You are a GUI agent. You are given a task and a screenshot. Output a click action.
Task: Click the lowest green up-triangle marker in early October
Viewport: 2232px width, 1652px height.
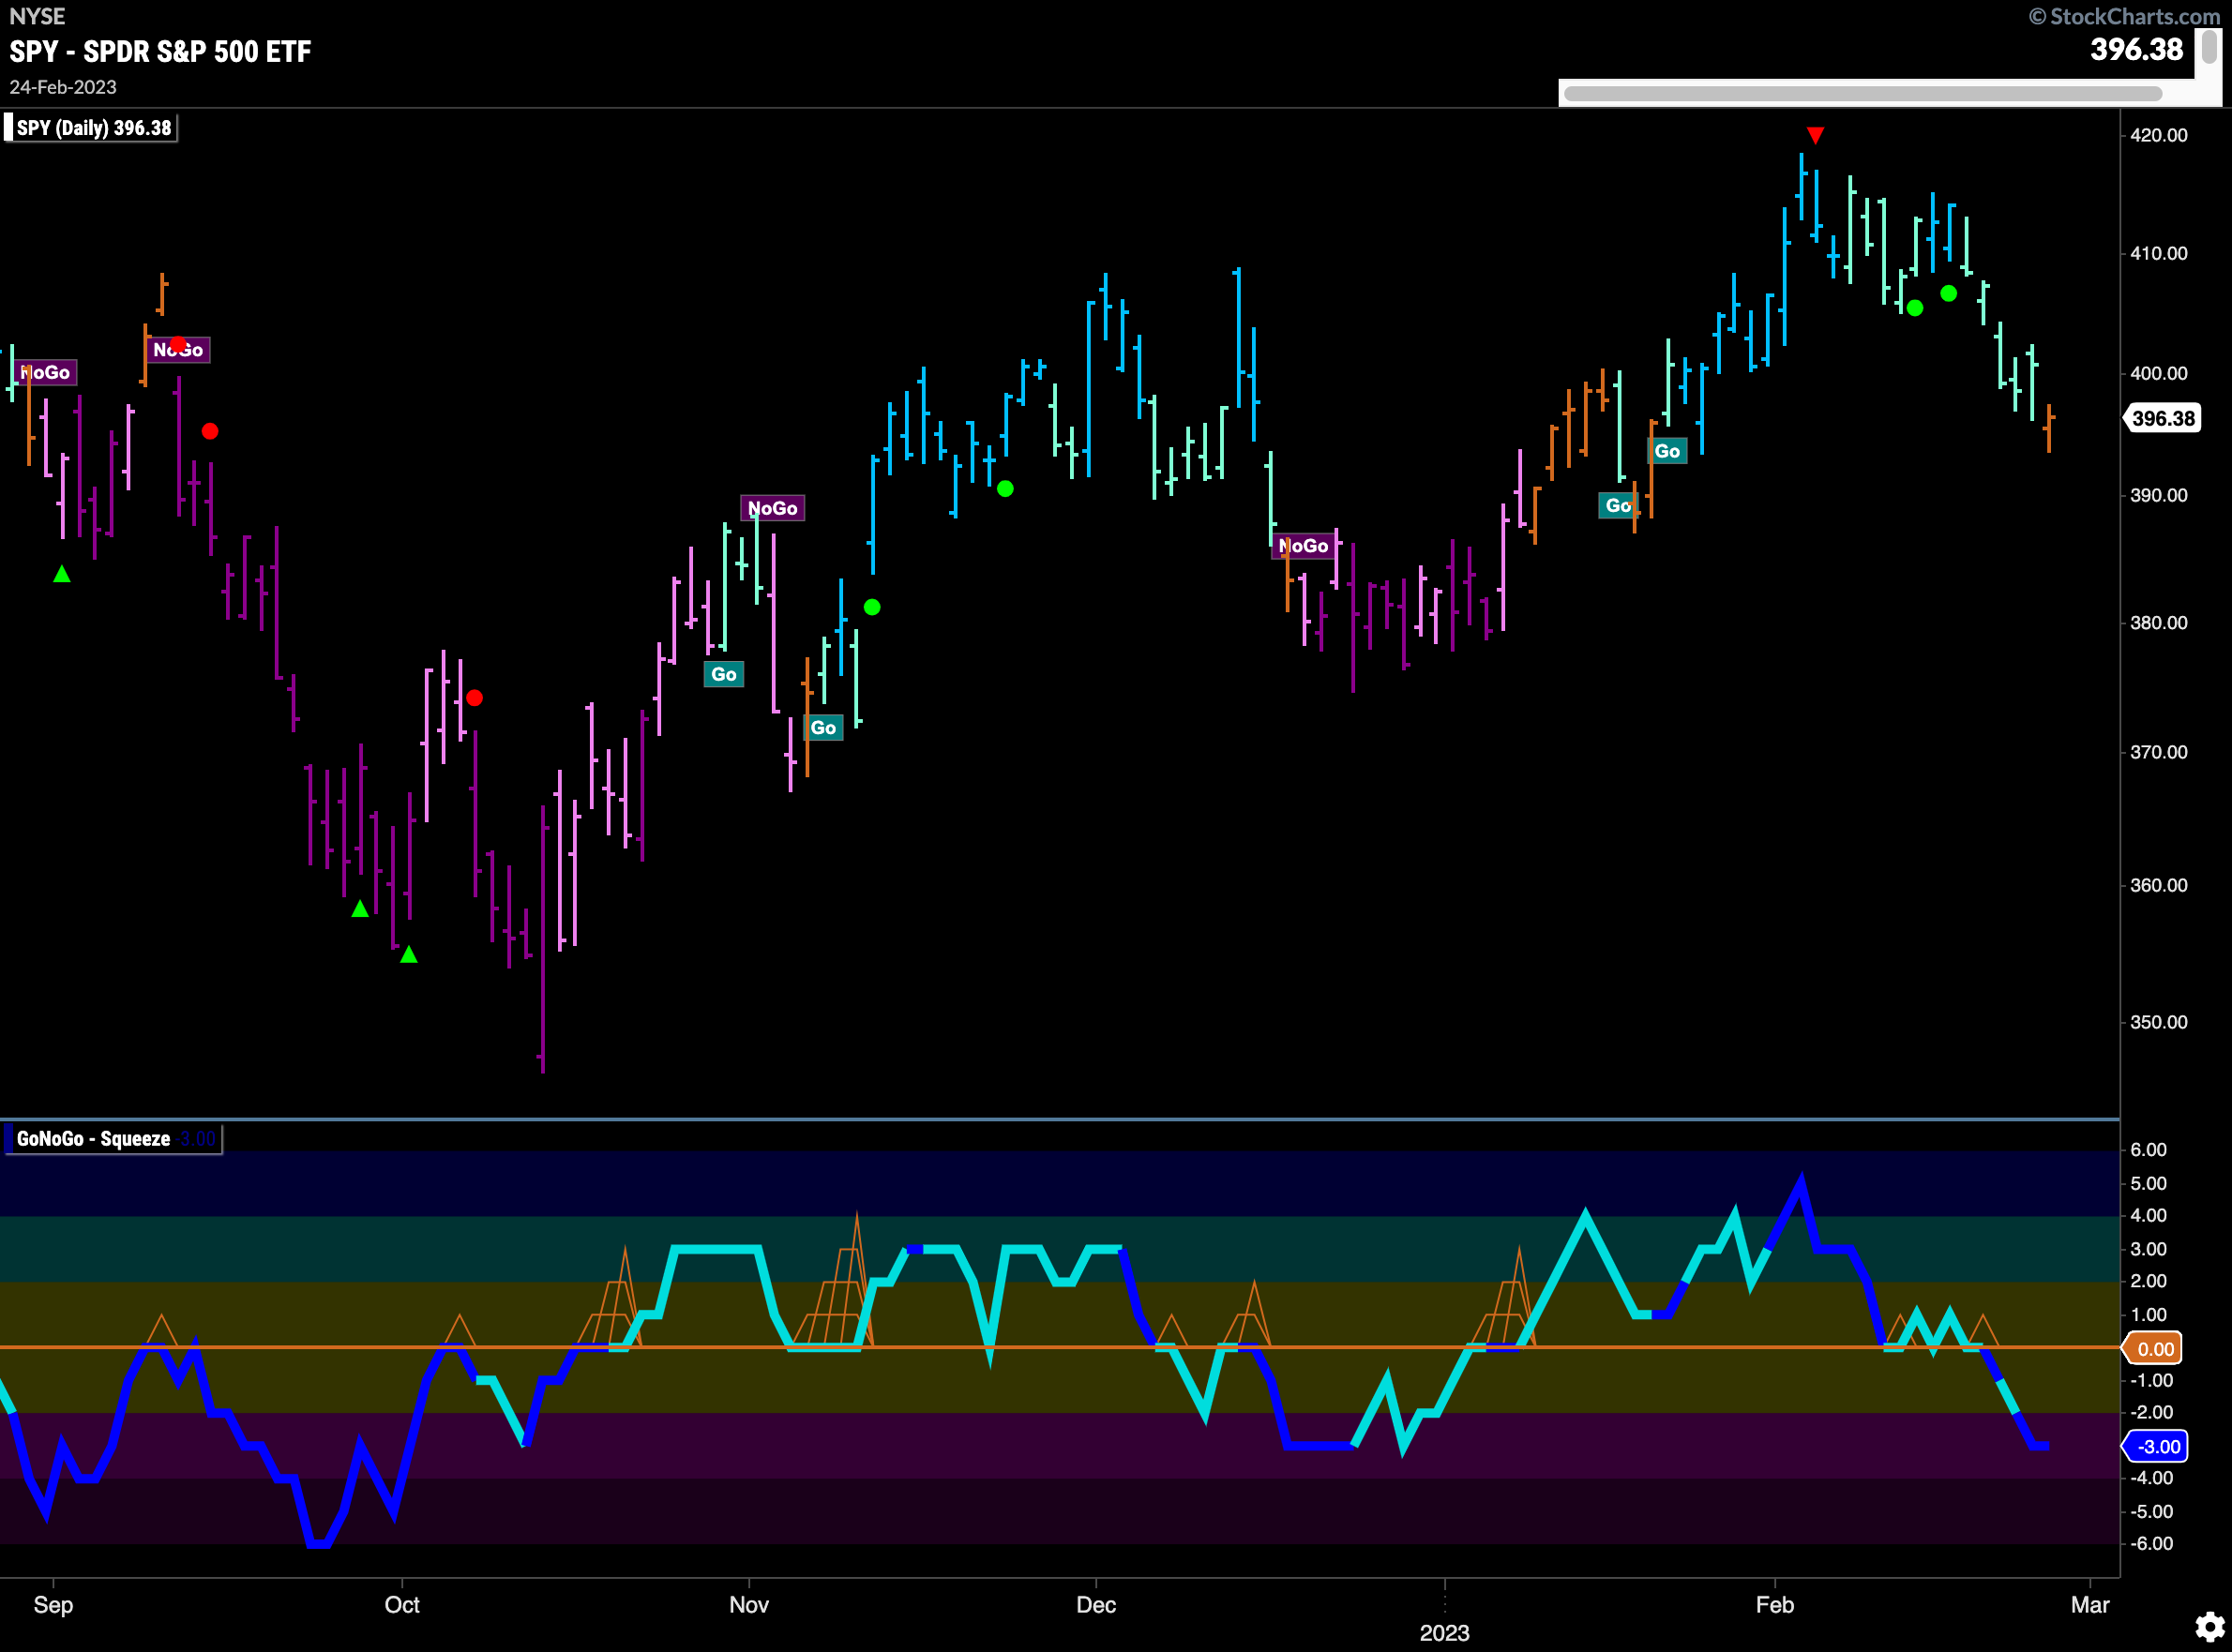[408, 954]
